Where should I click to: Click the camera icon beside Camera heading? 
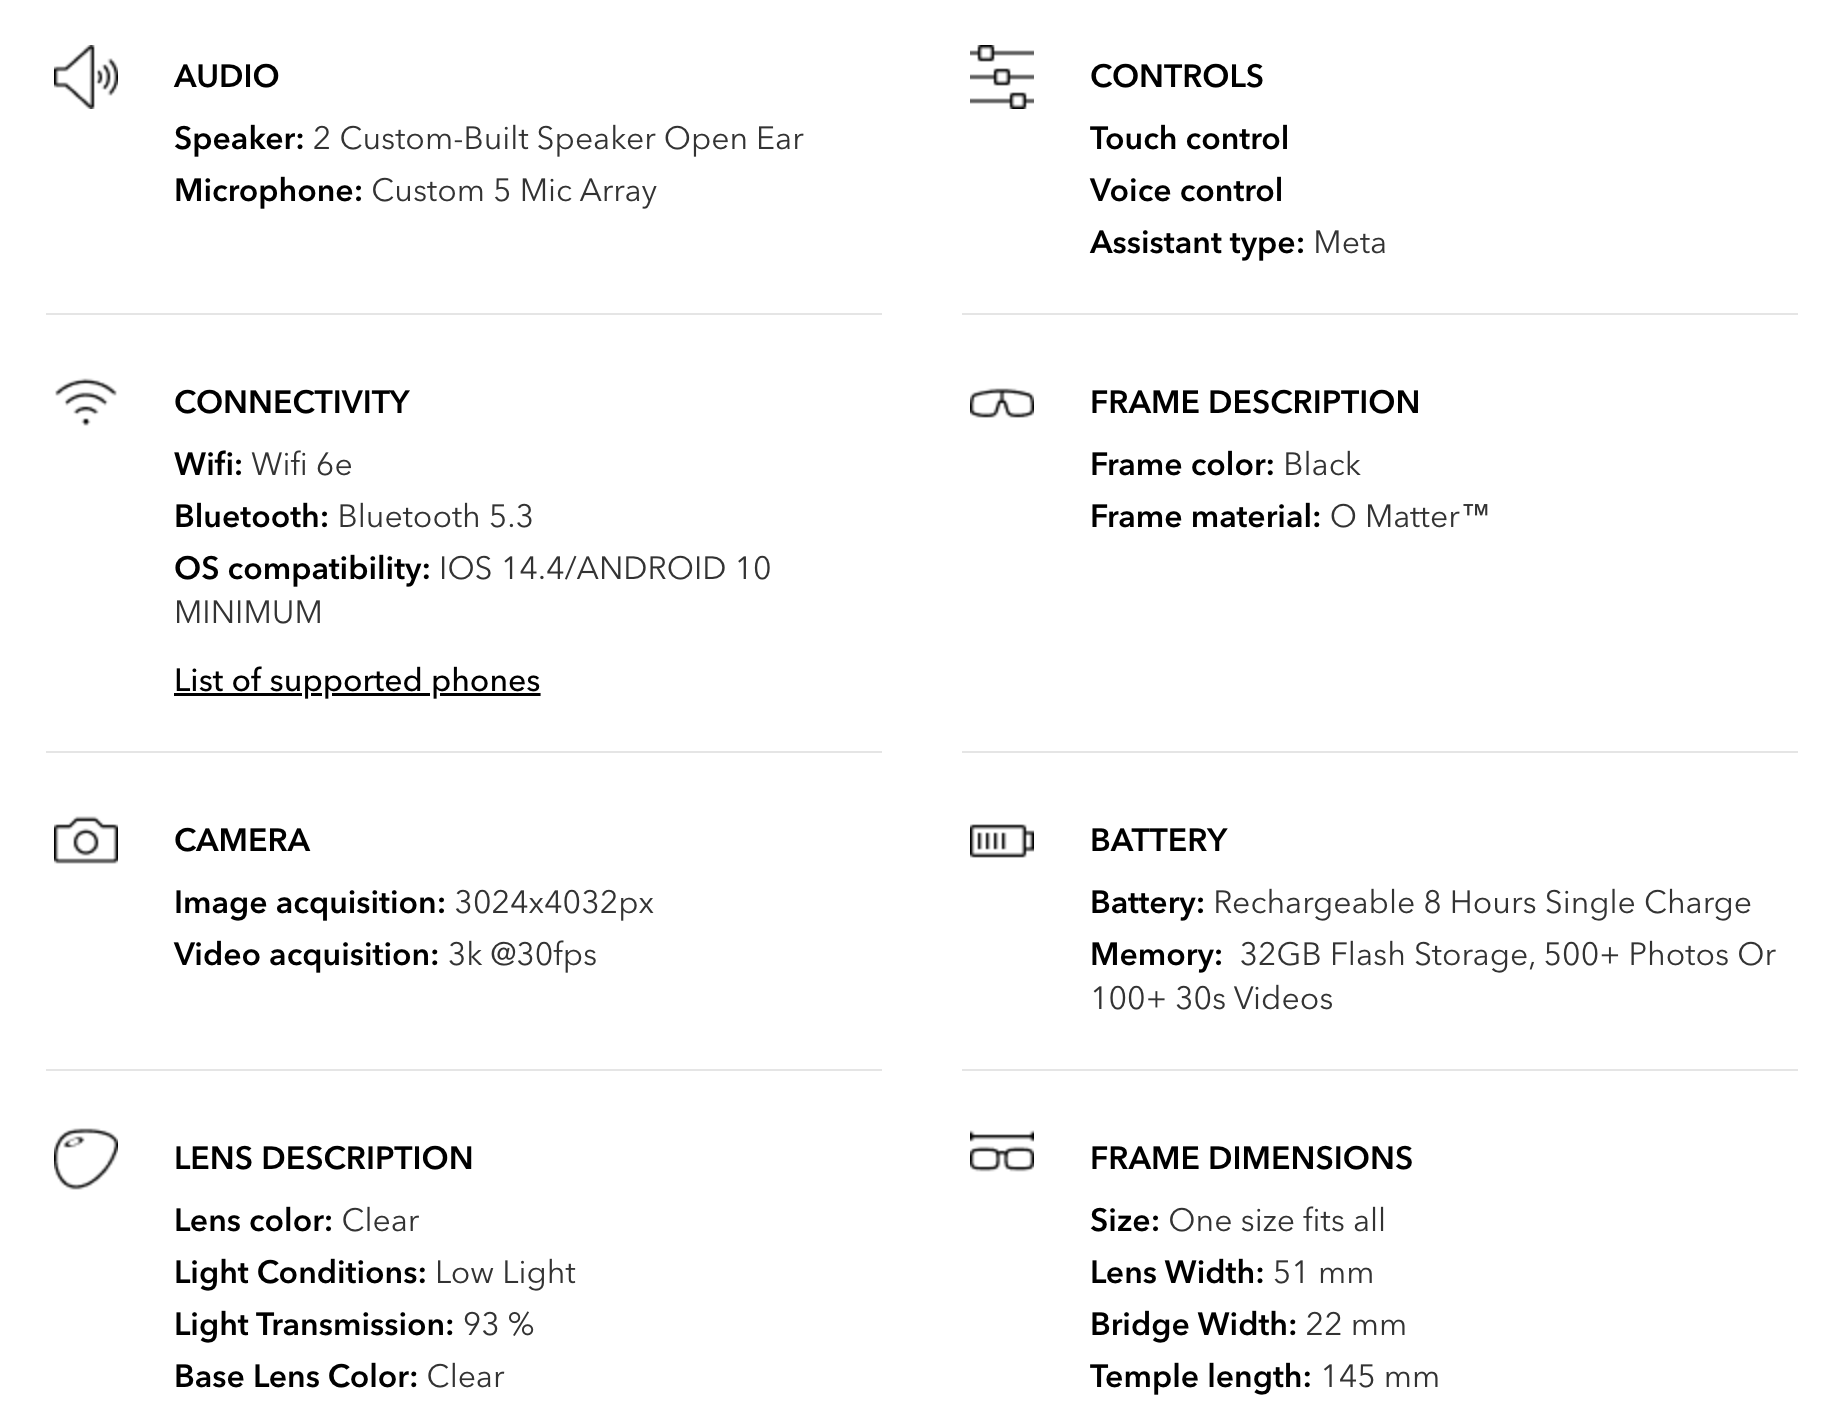[86, 841]
